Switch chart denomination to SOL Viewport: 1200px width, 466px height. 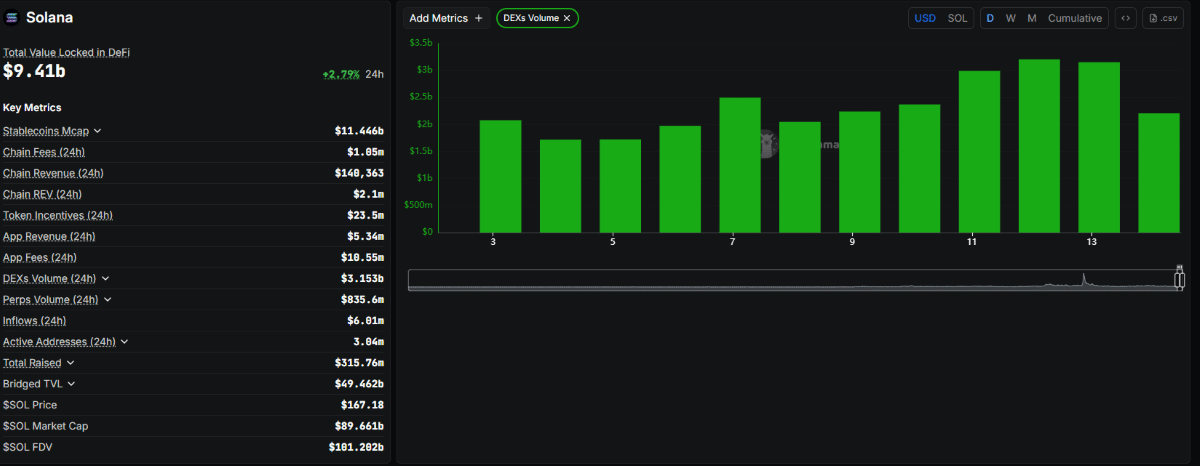(957, 18)
